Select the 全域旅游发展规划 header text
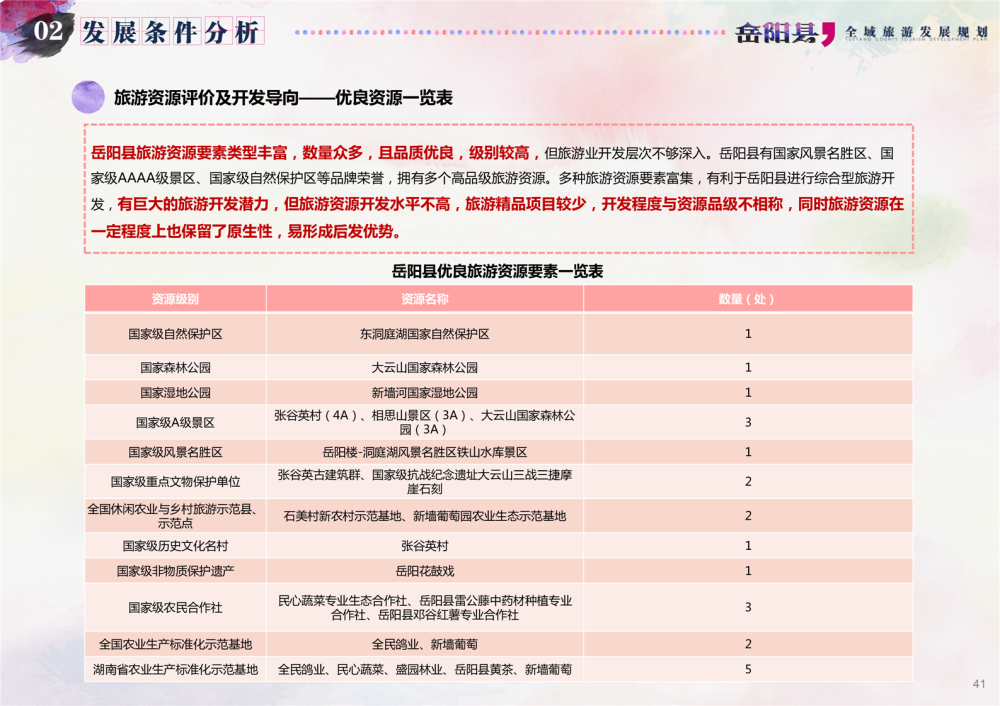The image size is (1000, 706). (x=916, y=32)
